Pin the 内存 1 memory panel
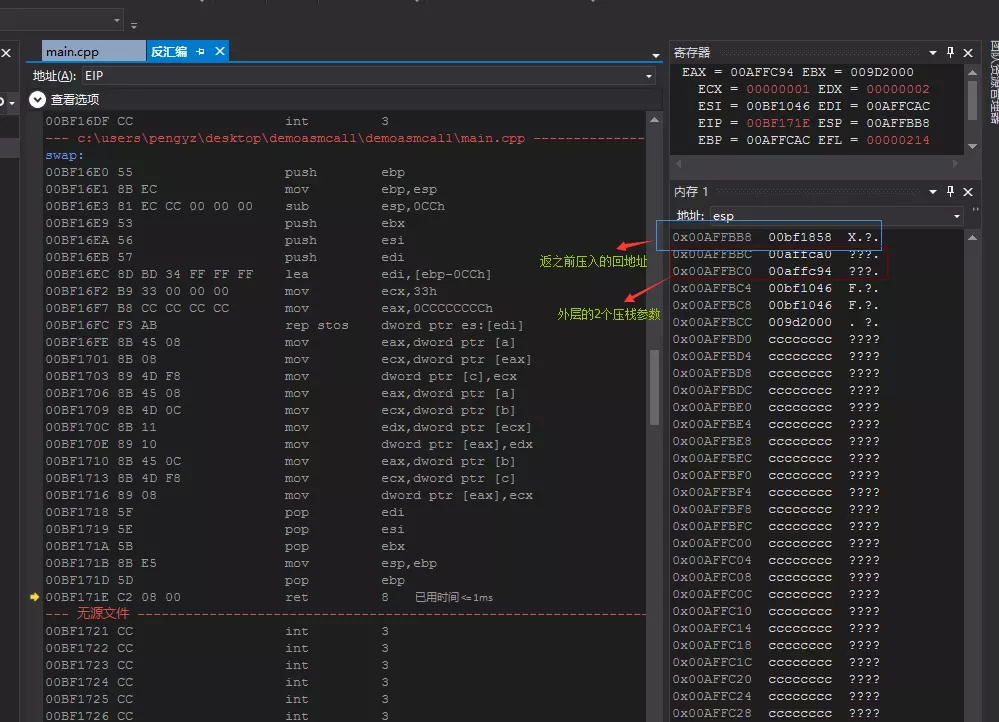This screenshot has width=999, height=722. pos(950,191)
